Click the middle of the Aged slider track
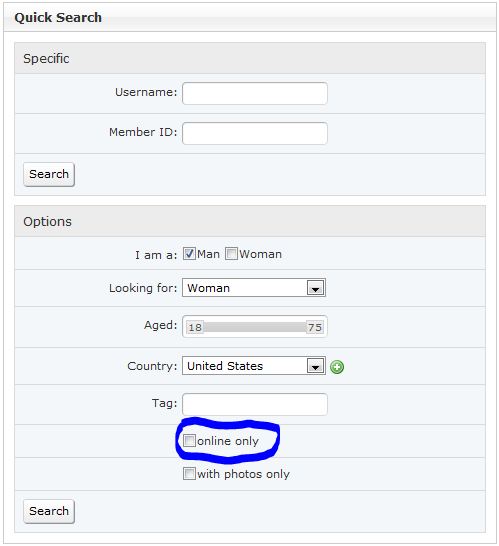Viewport: 499px width, 546px height. pos(255,327)
